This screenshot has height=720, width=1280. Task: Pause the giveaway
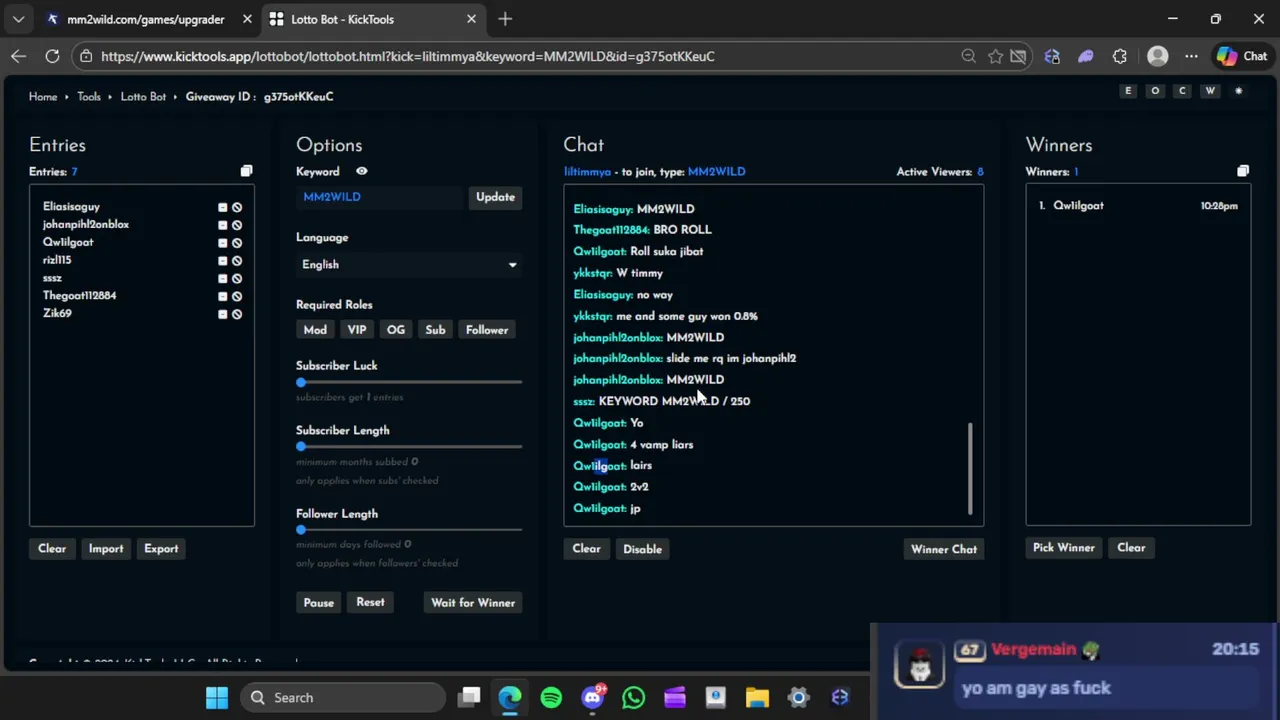click(319, 603)
